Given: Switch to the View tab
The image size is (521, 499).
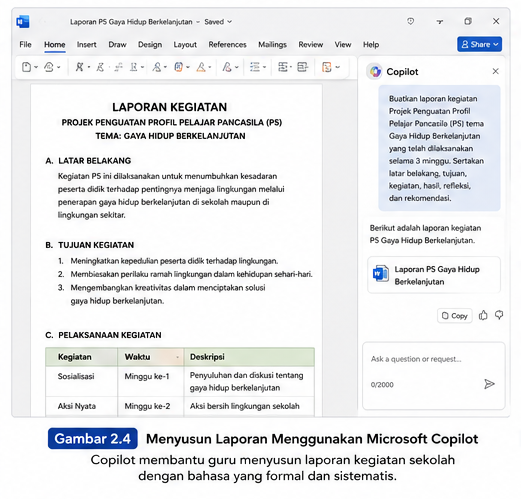Looking at the screenshot, I should pyautogui.click(x=343, y=45).
